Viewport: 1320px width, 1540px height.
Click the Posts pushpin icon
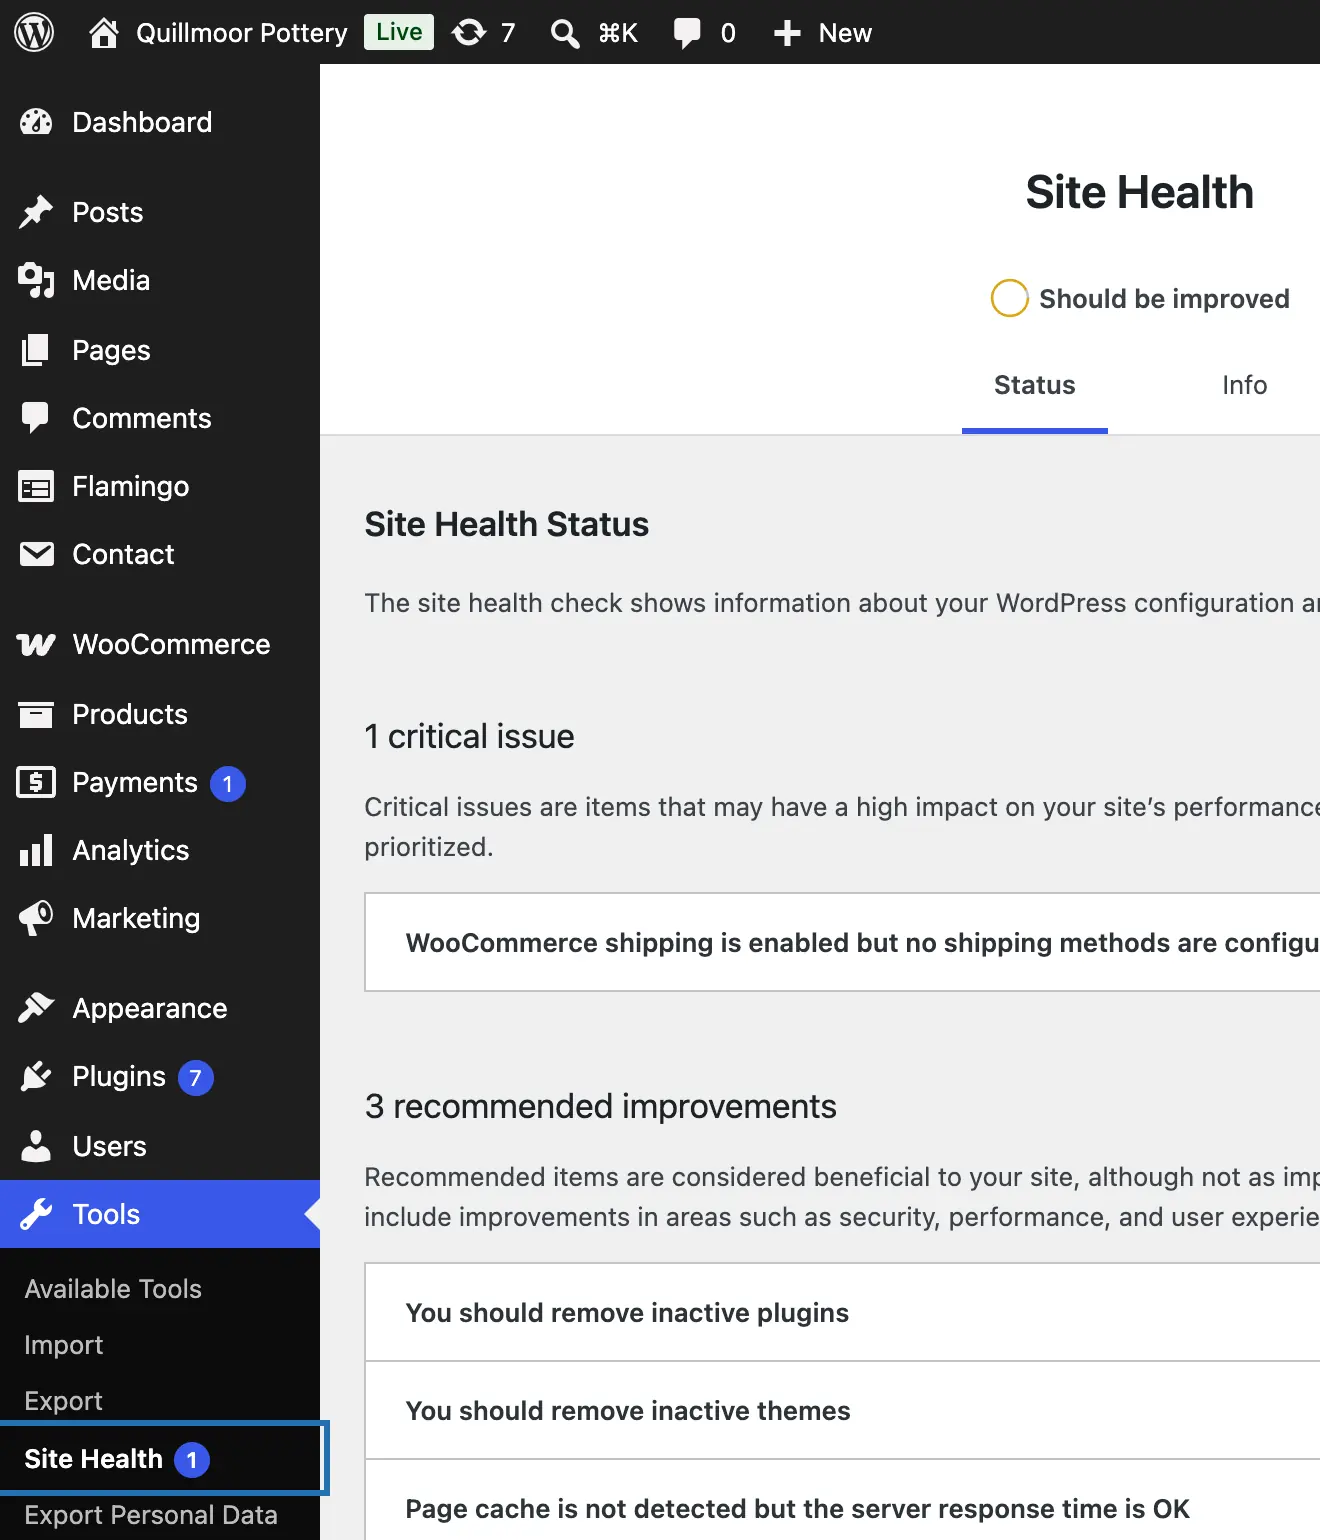point(36,212)
